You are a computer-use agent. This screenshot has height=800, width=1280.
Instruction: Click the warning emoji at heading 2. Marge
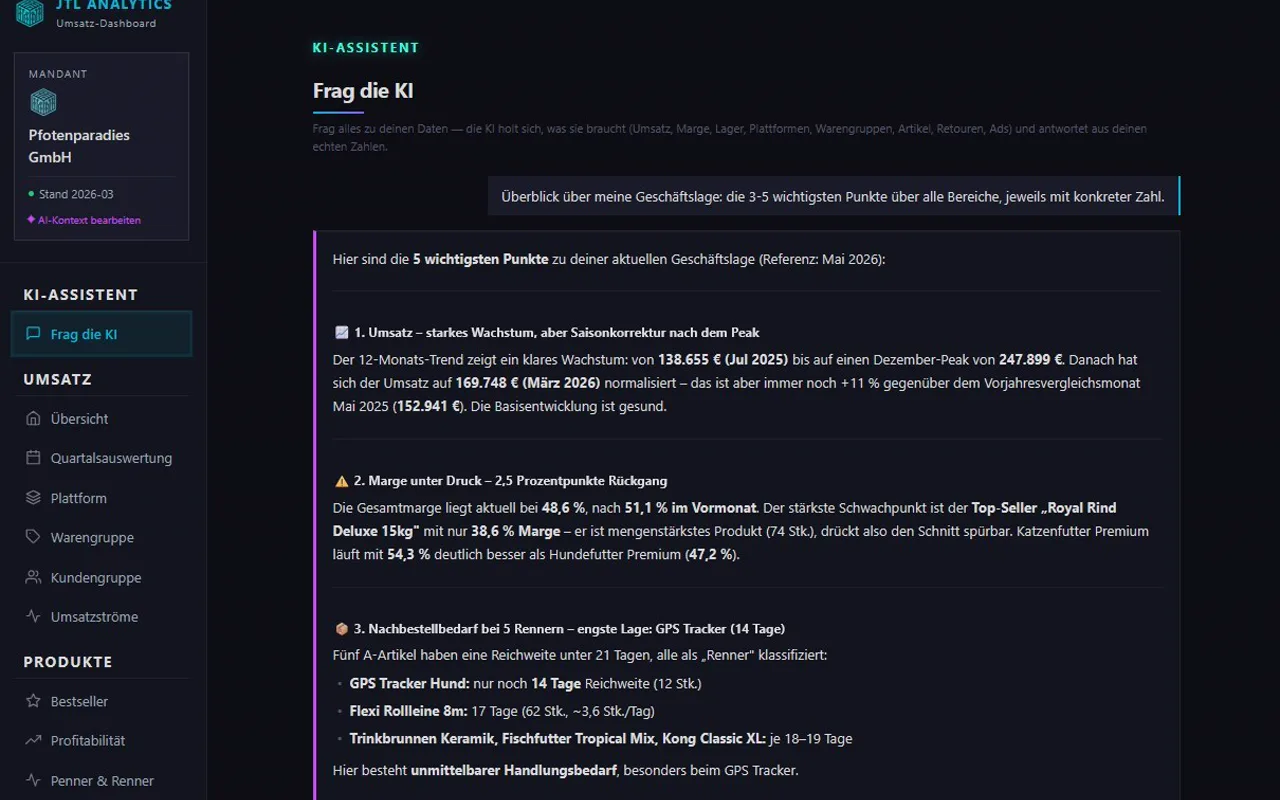341,481
